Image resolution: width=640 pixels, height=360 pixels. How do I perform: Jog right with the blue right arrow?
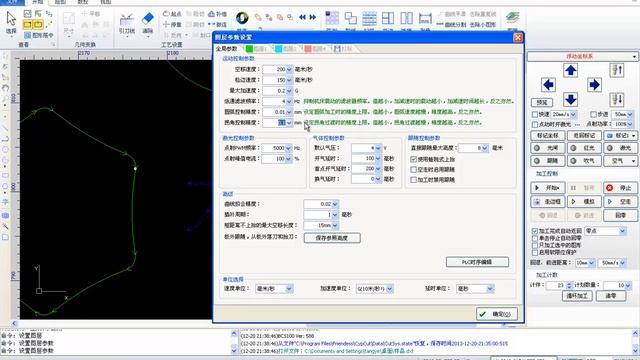tap(594, 85)
